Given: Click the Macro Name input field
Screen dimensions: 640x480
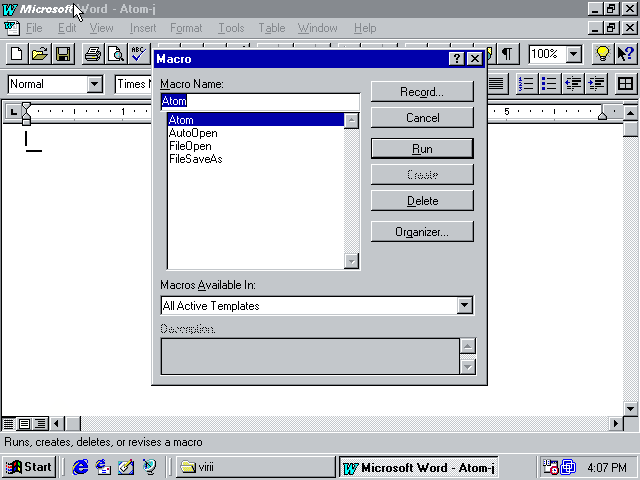Looking at the screenshot, I should [260, 101].
